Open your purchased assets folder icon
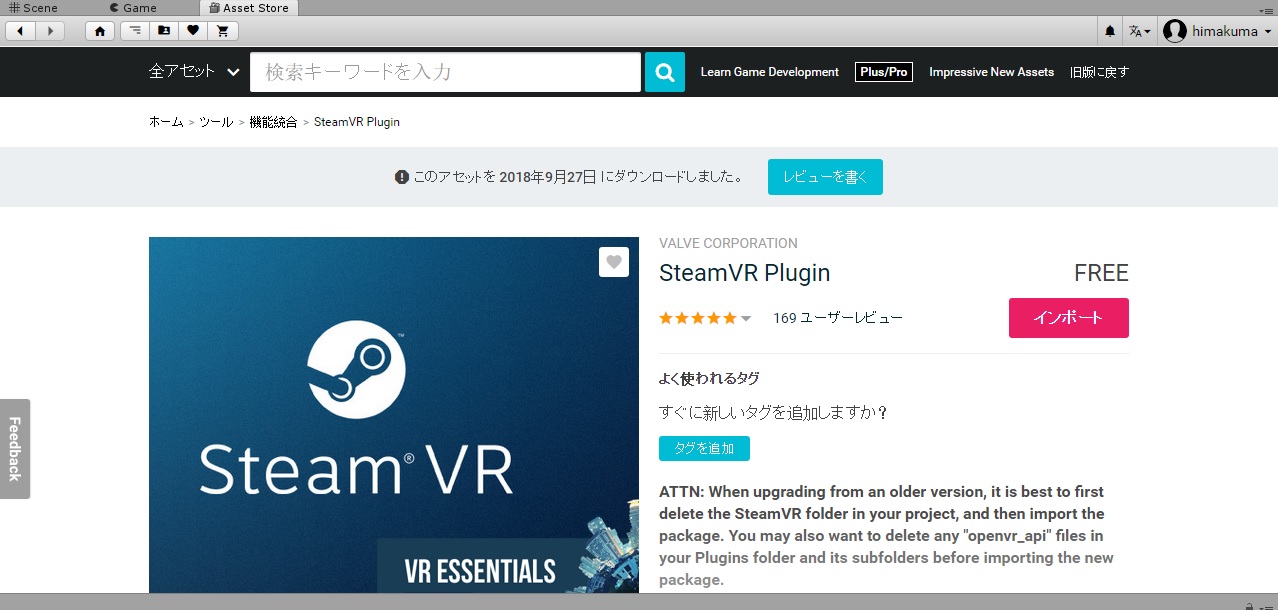1278x610 pixels. [x=162, y=31]
